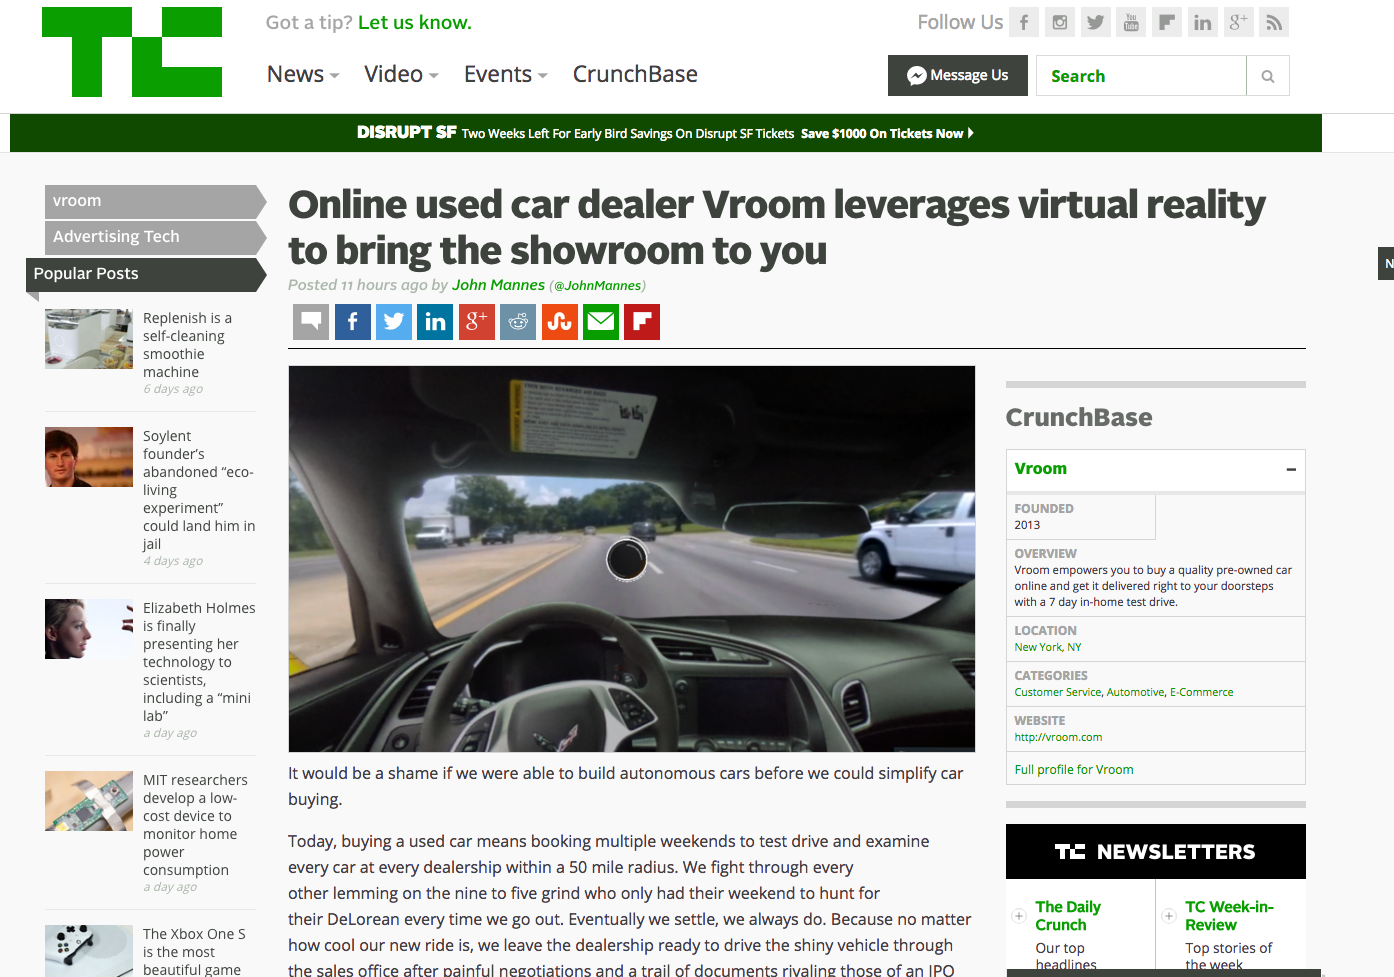Open E-Commerce category link
Image resolution: width=1394 pixels, height=977 pixels.
tap(1202, 692)
